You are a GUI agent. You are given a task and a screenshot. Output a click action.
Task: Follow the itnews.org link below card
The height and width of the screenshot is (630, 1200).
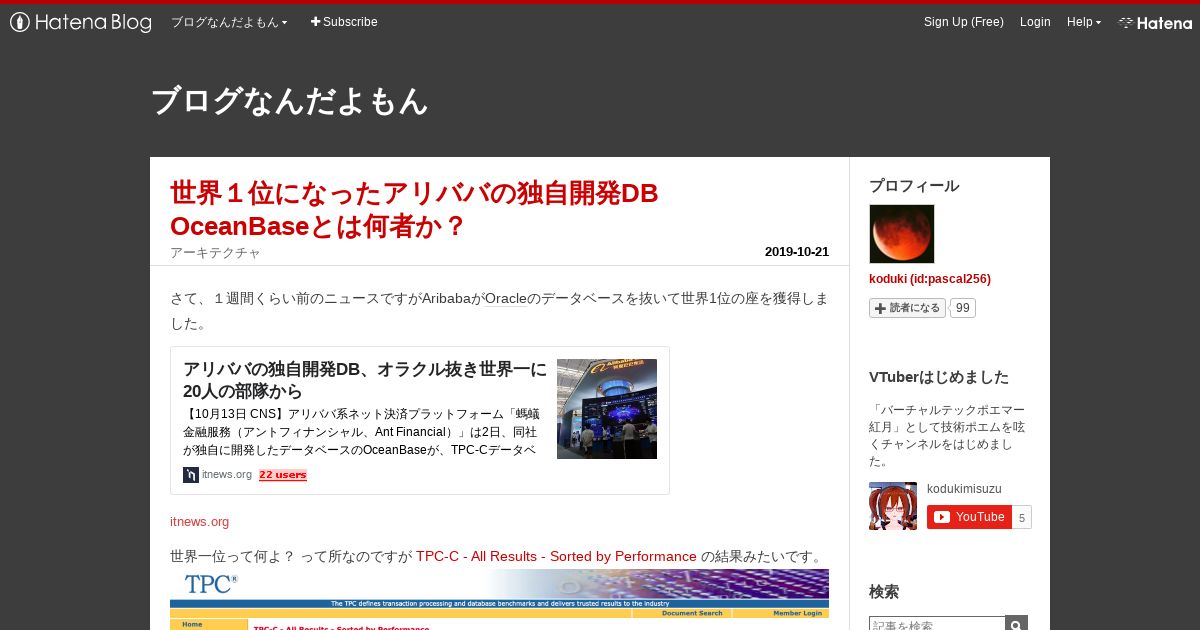(199, 521)
